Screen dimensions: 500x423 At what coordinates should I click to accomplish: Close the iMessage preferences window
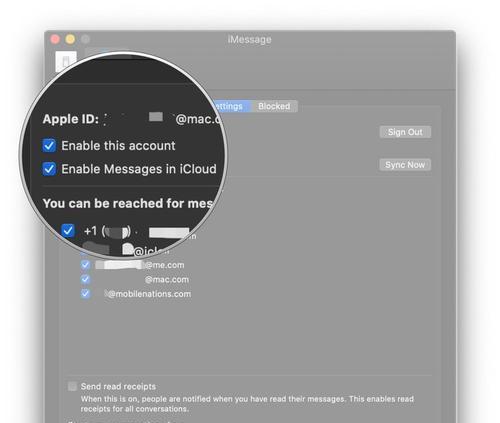click(x=55, y=39)
